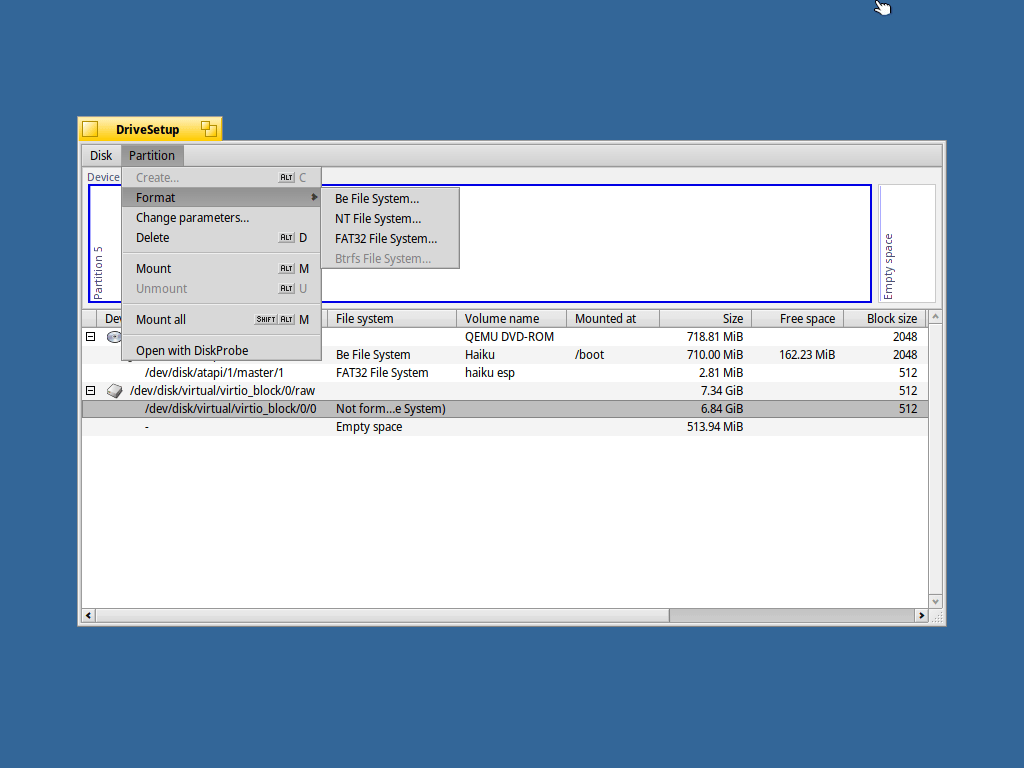Click the 6.84 GiB size value

[722, 409]
